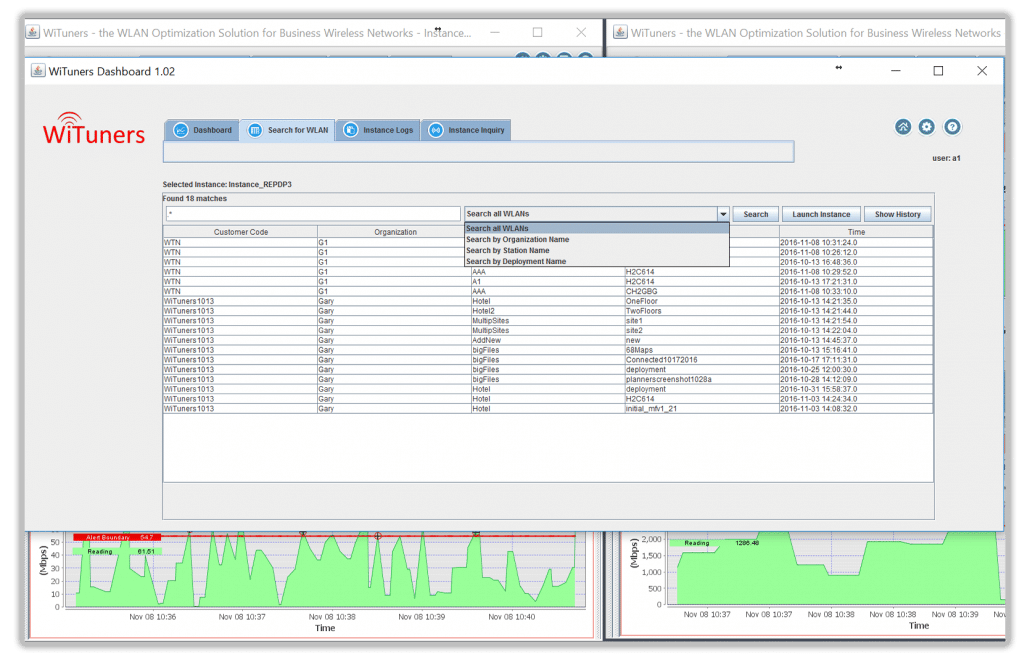Click the AddNew station cell
This screenshot has height=660, width=1030.
click(547, 340)
